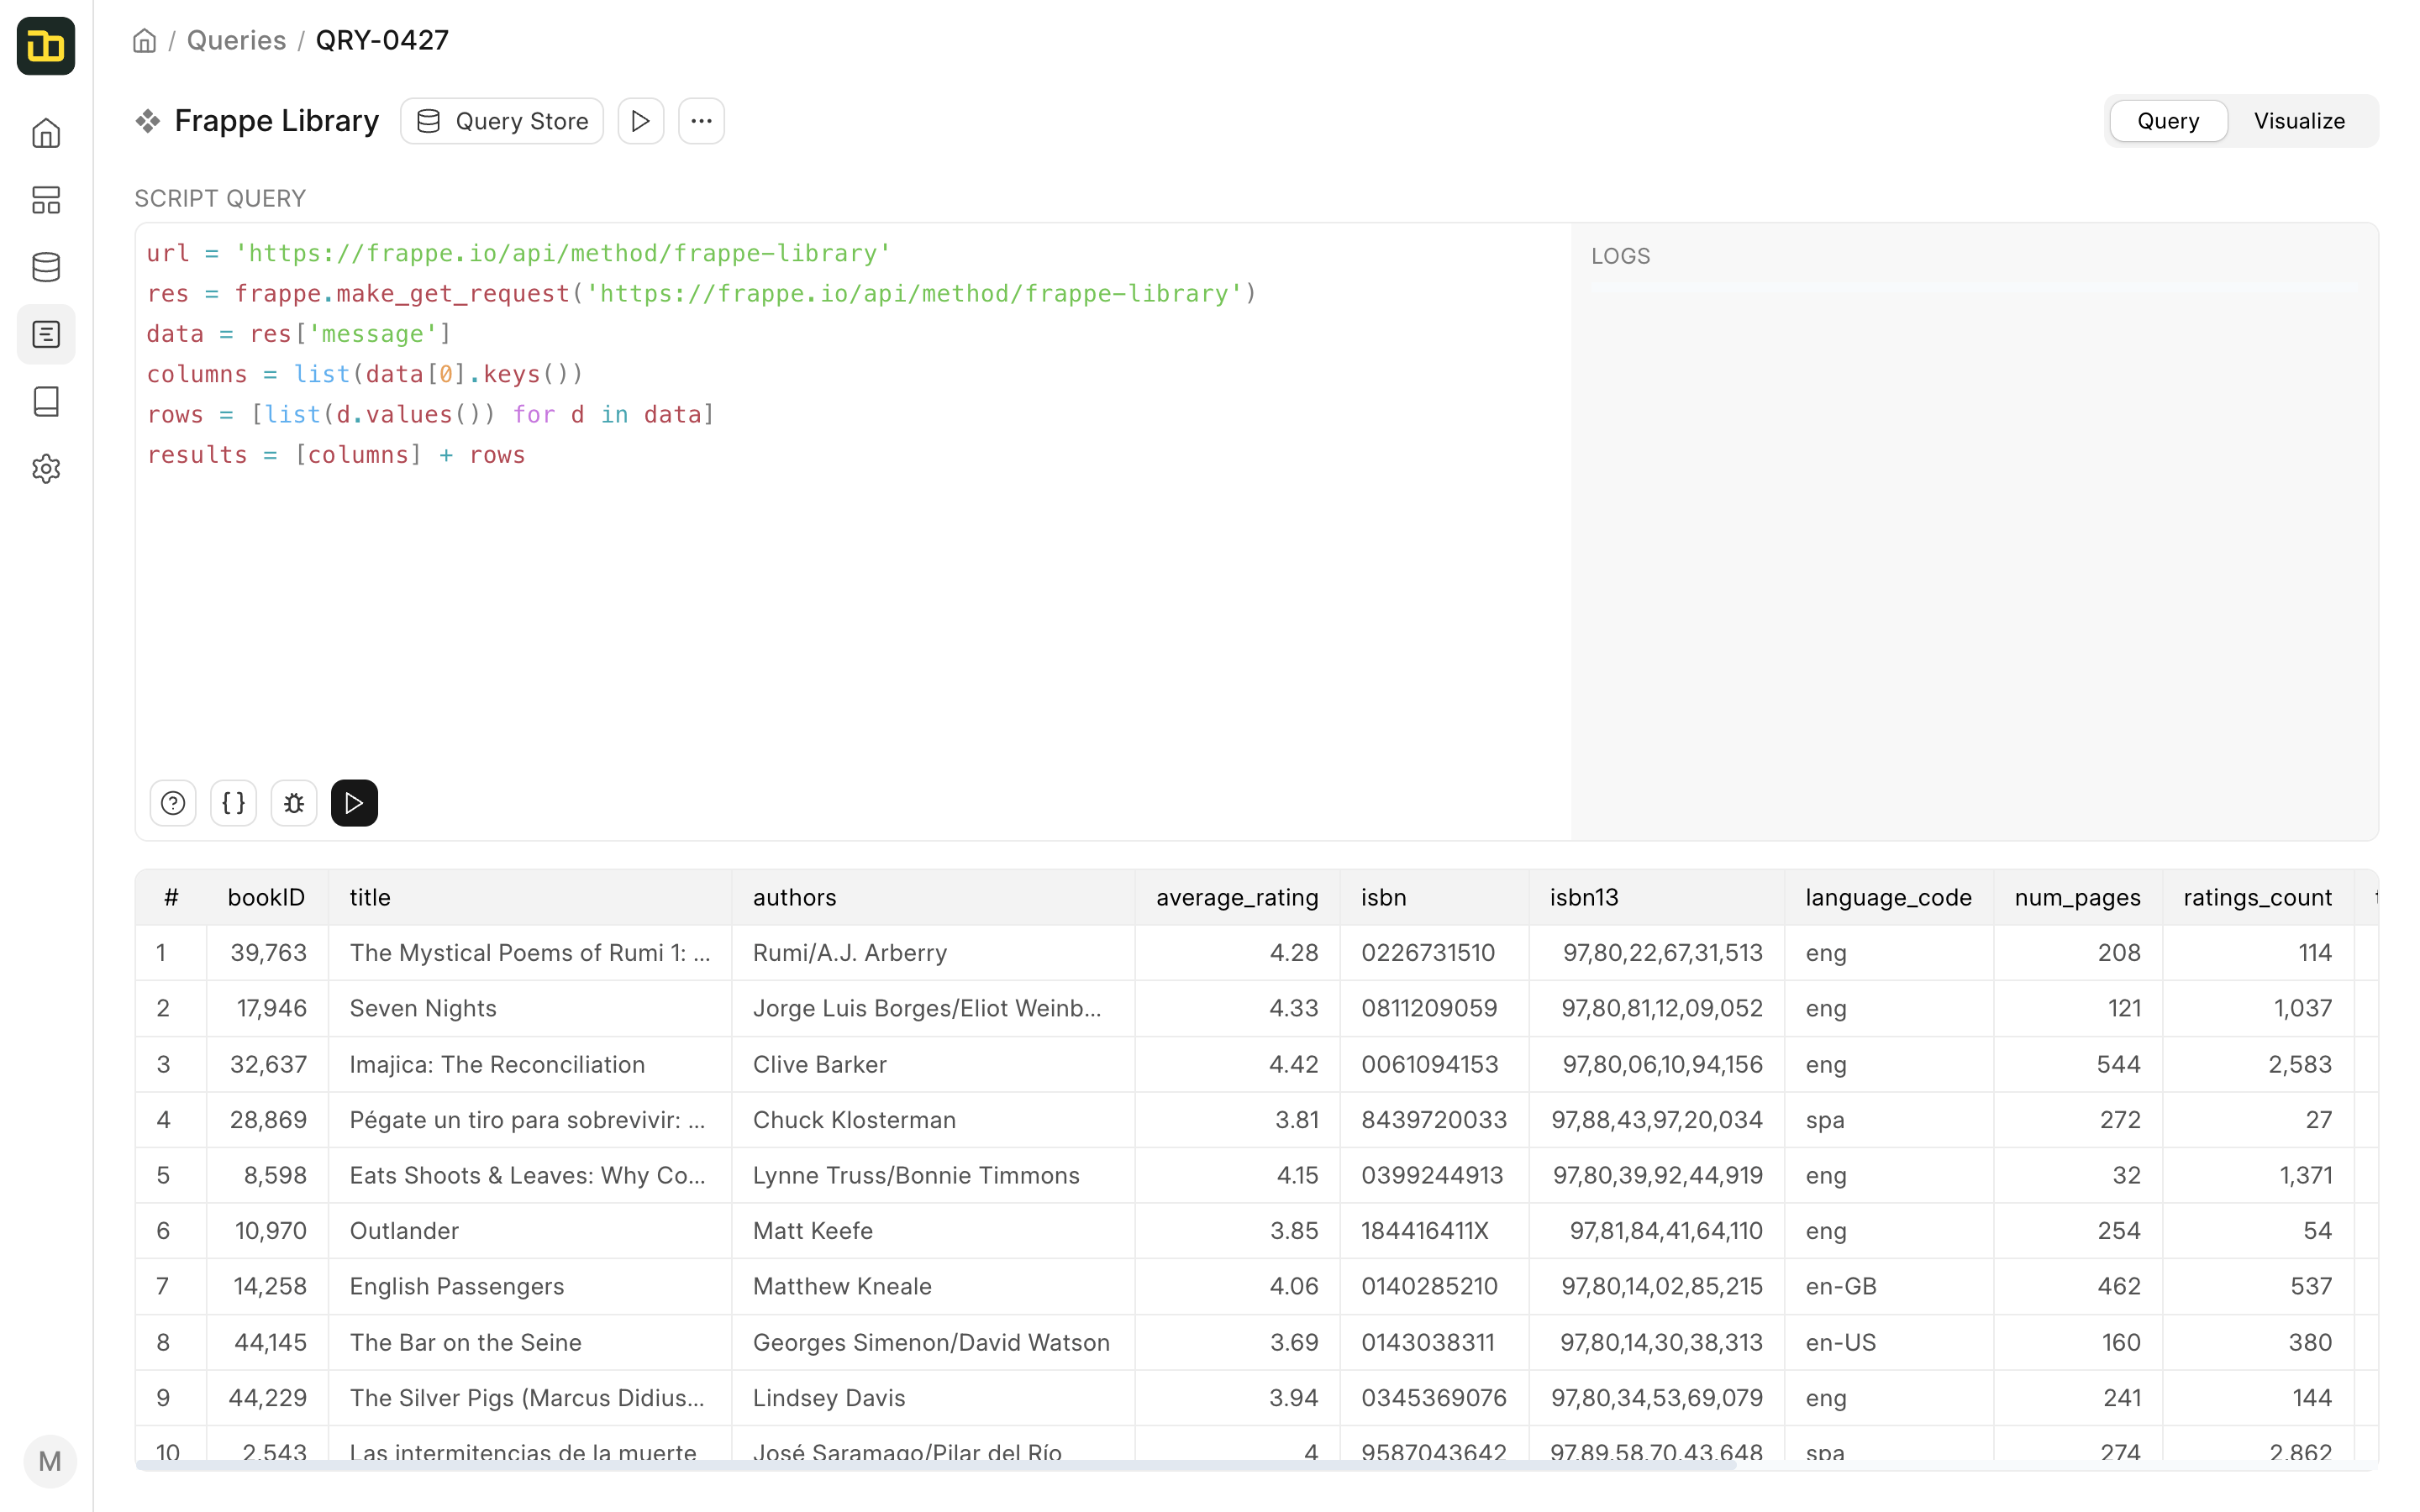This screenshot has height=1512, width=2420.
Task: Go to Queries breadcrumb link
Action: point(236,40)
